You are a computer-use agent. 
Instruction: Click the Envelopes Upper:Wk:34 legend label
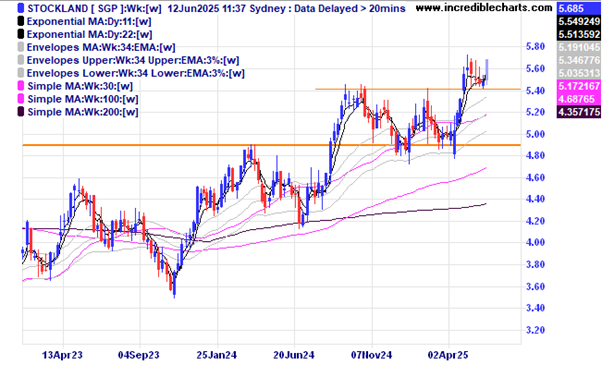click(x=133, y=60)
